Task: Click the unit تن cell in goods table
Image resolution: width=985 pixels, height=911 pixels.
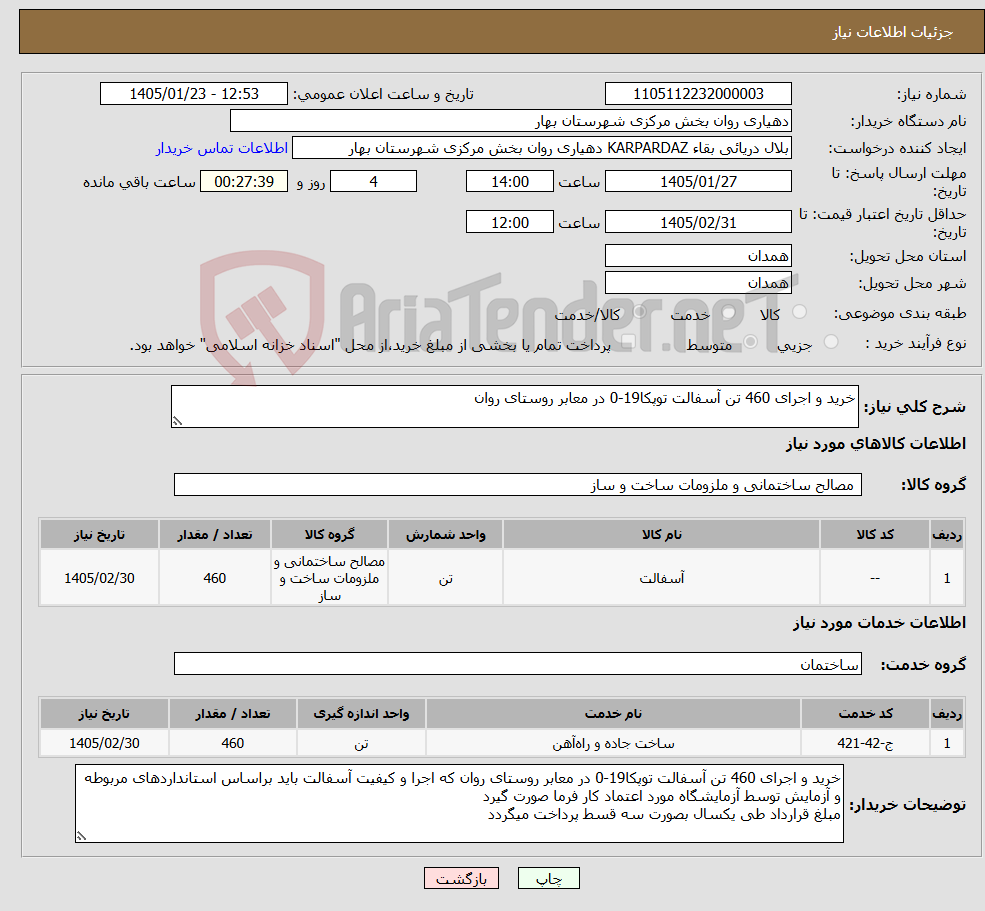Action: [445, 578]
